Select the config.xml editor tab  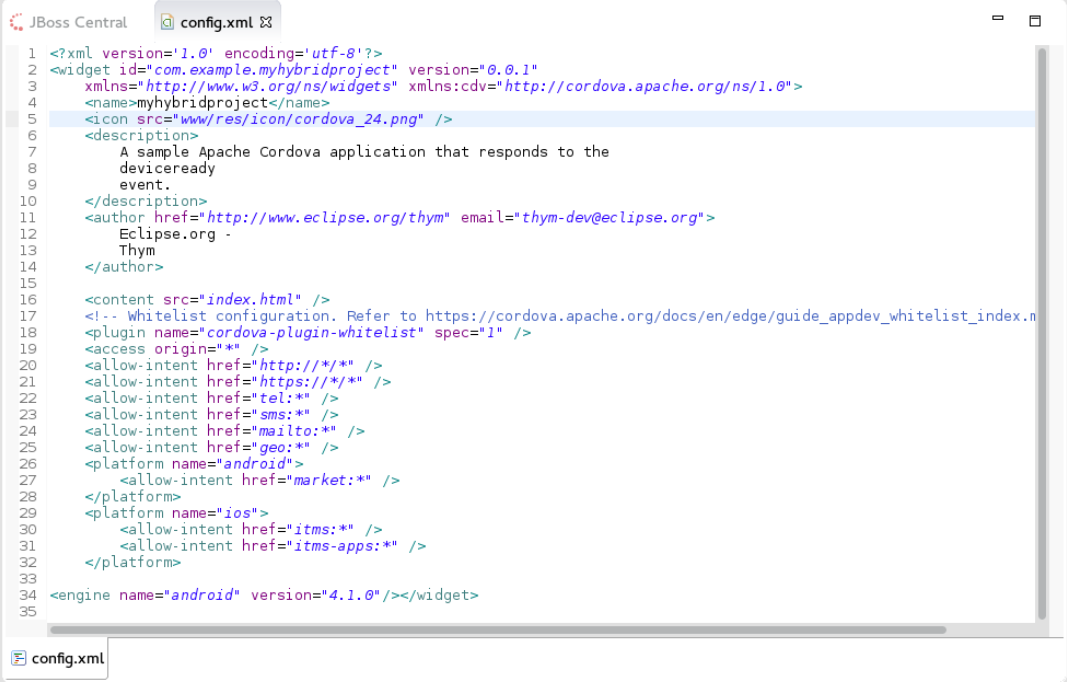click(216, 22)
